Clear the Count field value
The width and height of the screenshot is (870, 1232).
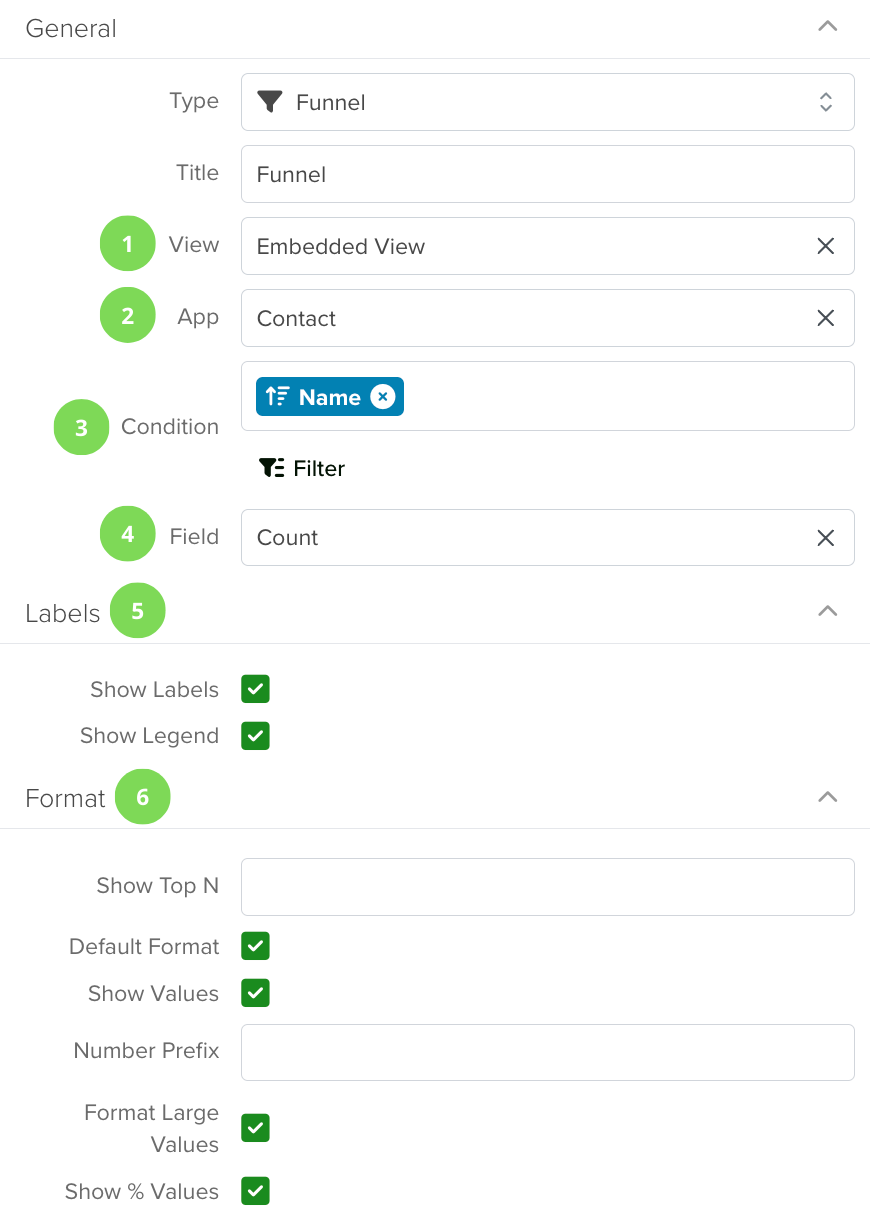pos(825,538)
